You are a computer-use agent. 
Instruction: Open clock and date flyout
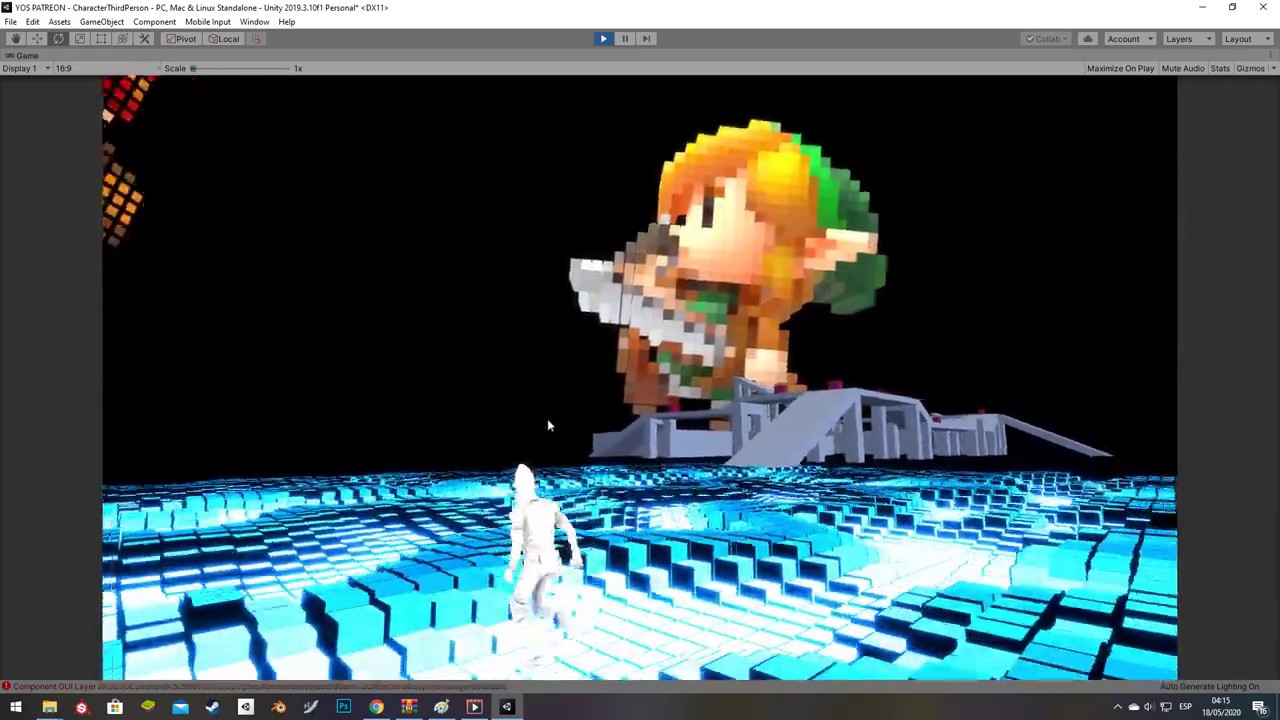click(x=1220, y=707)
